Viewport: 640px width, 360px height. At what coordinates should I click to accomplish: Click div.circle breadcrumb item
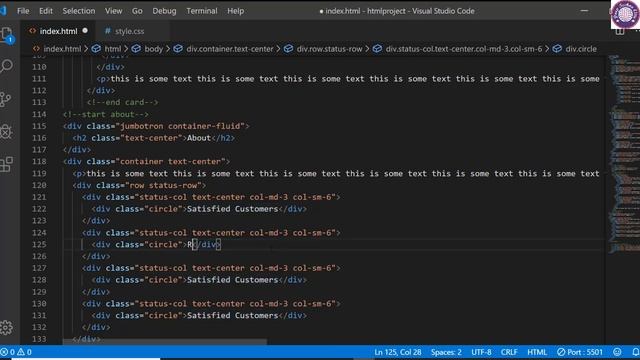point(581,49)
